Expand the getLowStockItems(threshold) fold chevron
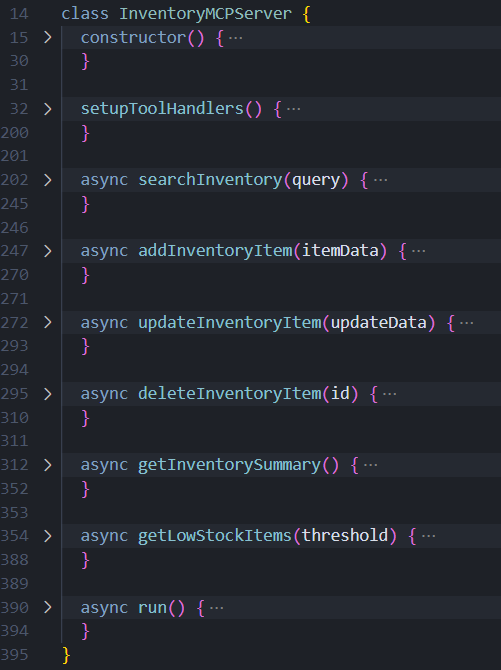Viewport: 501px width, 670px height. click(48, 536)
